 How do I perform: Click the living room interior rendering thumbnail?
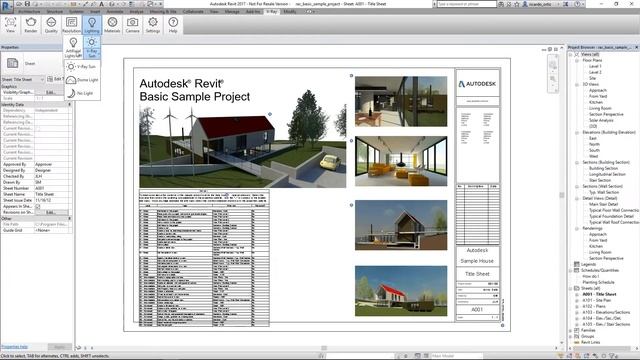pos(401,161)
